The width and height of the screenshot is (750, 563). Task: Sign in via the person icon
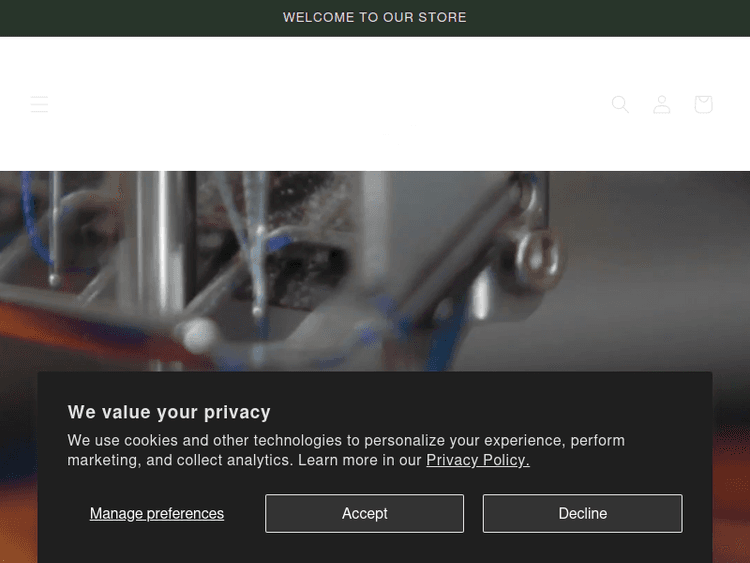(662, 104)
